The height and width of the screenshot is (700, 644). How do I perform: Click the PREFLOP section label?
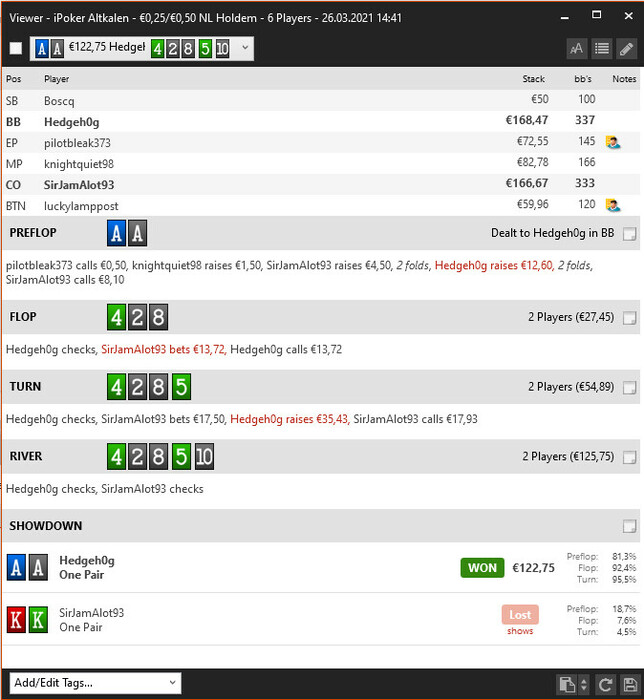[33, 233]
